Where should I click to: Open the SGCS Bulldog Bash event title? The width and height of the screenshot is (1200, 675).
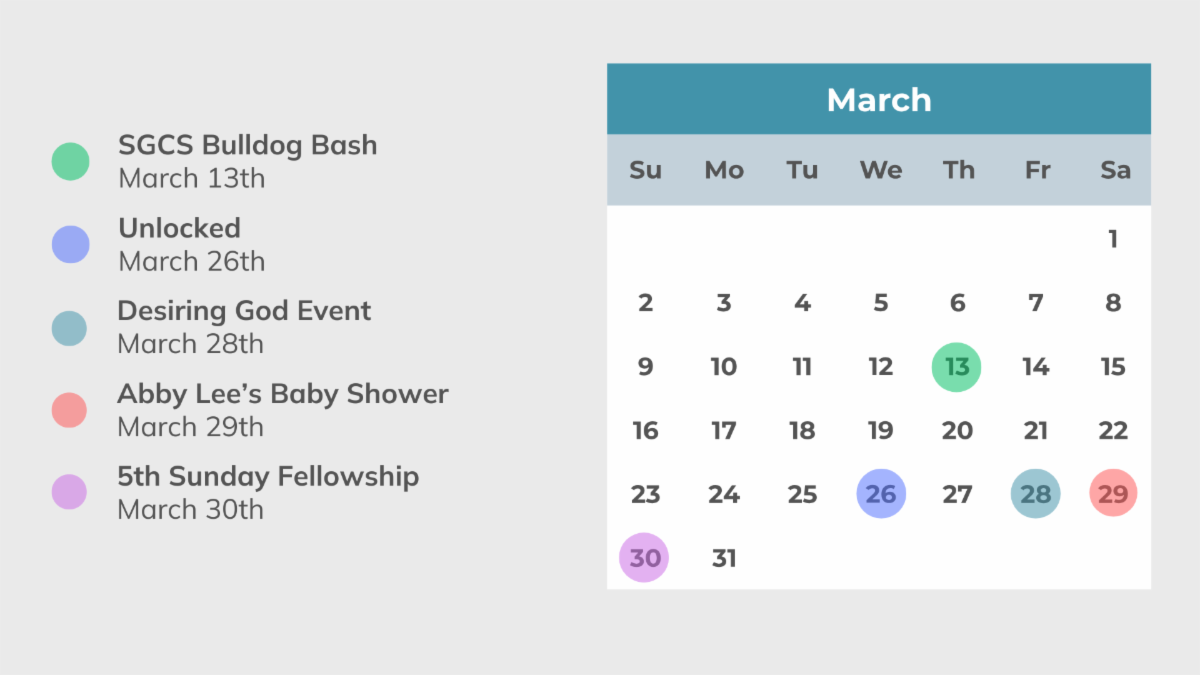pyautogui.click(x=247, y=145)
